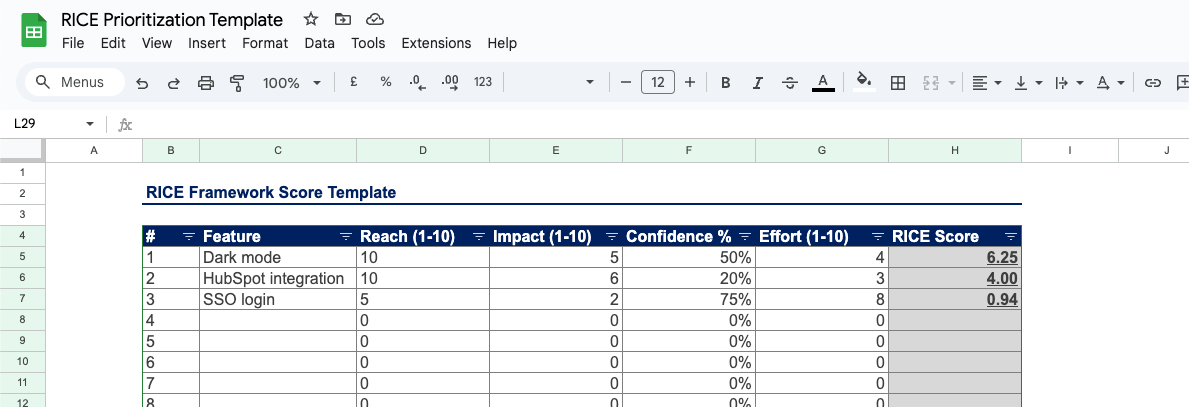Expand the font family dropdown
Screen dimensions: 1189x407
pyautogui.click(x=589, y=83)
